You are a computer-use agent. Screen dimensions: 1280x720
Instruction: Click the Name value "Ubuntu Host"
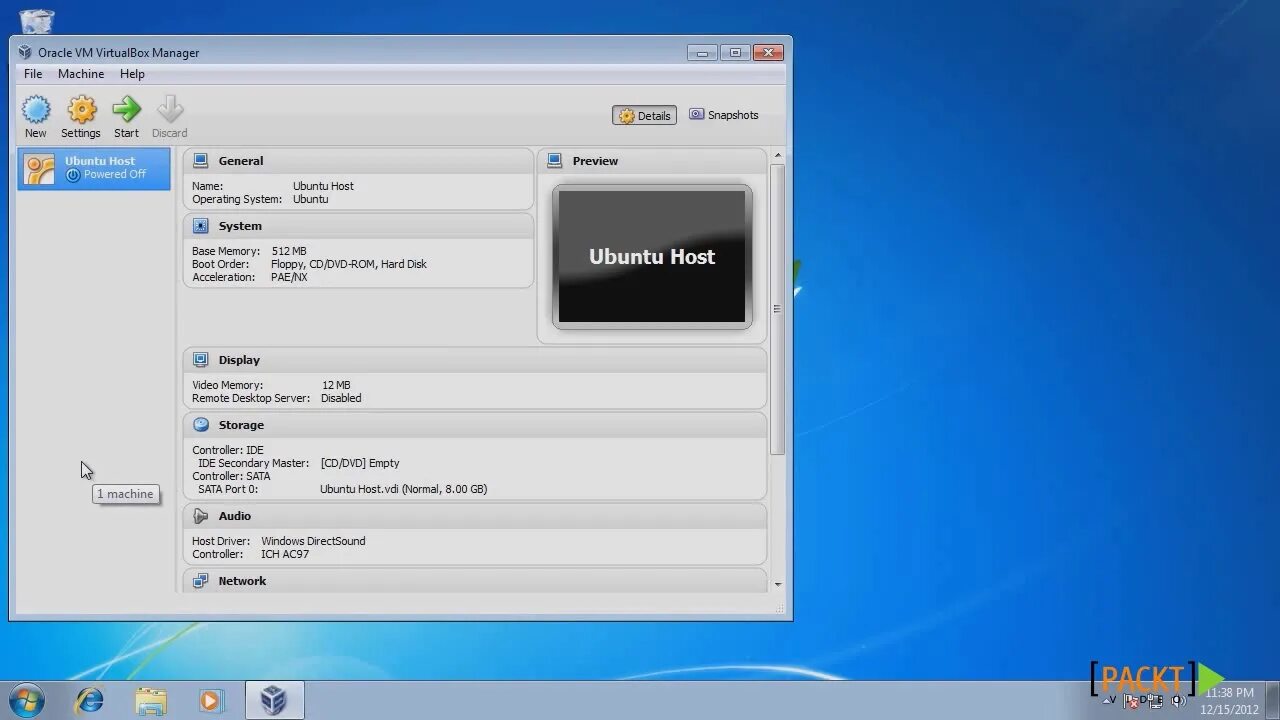[x=323, y=186]
